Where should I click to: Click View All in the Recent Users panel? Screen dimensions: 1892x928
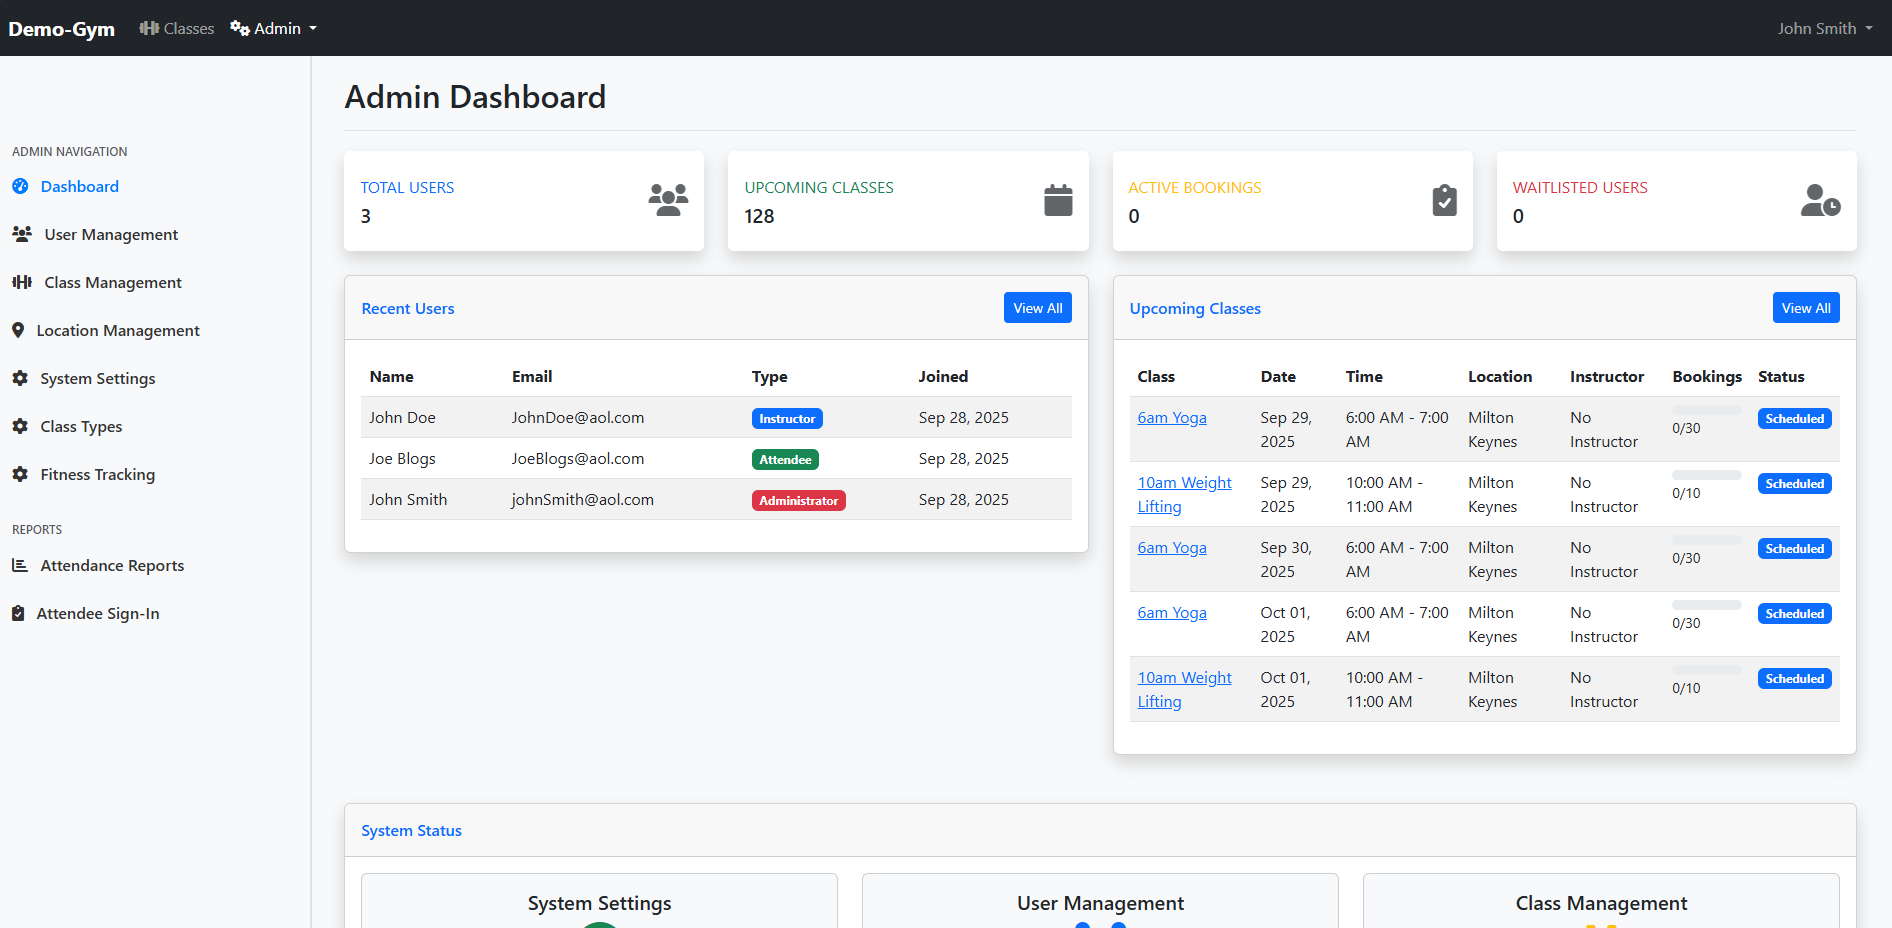click(1037, 307)
